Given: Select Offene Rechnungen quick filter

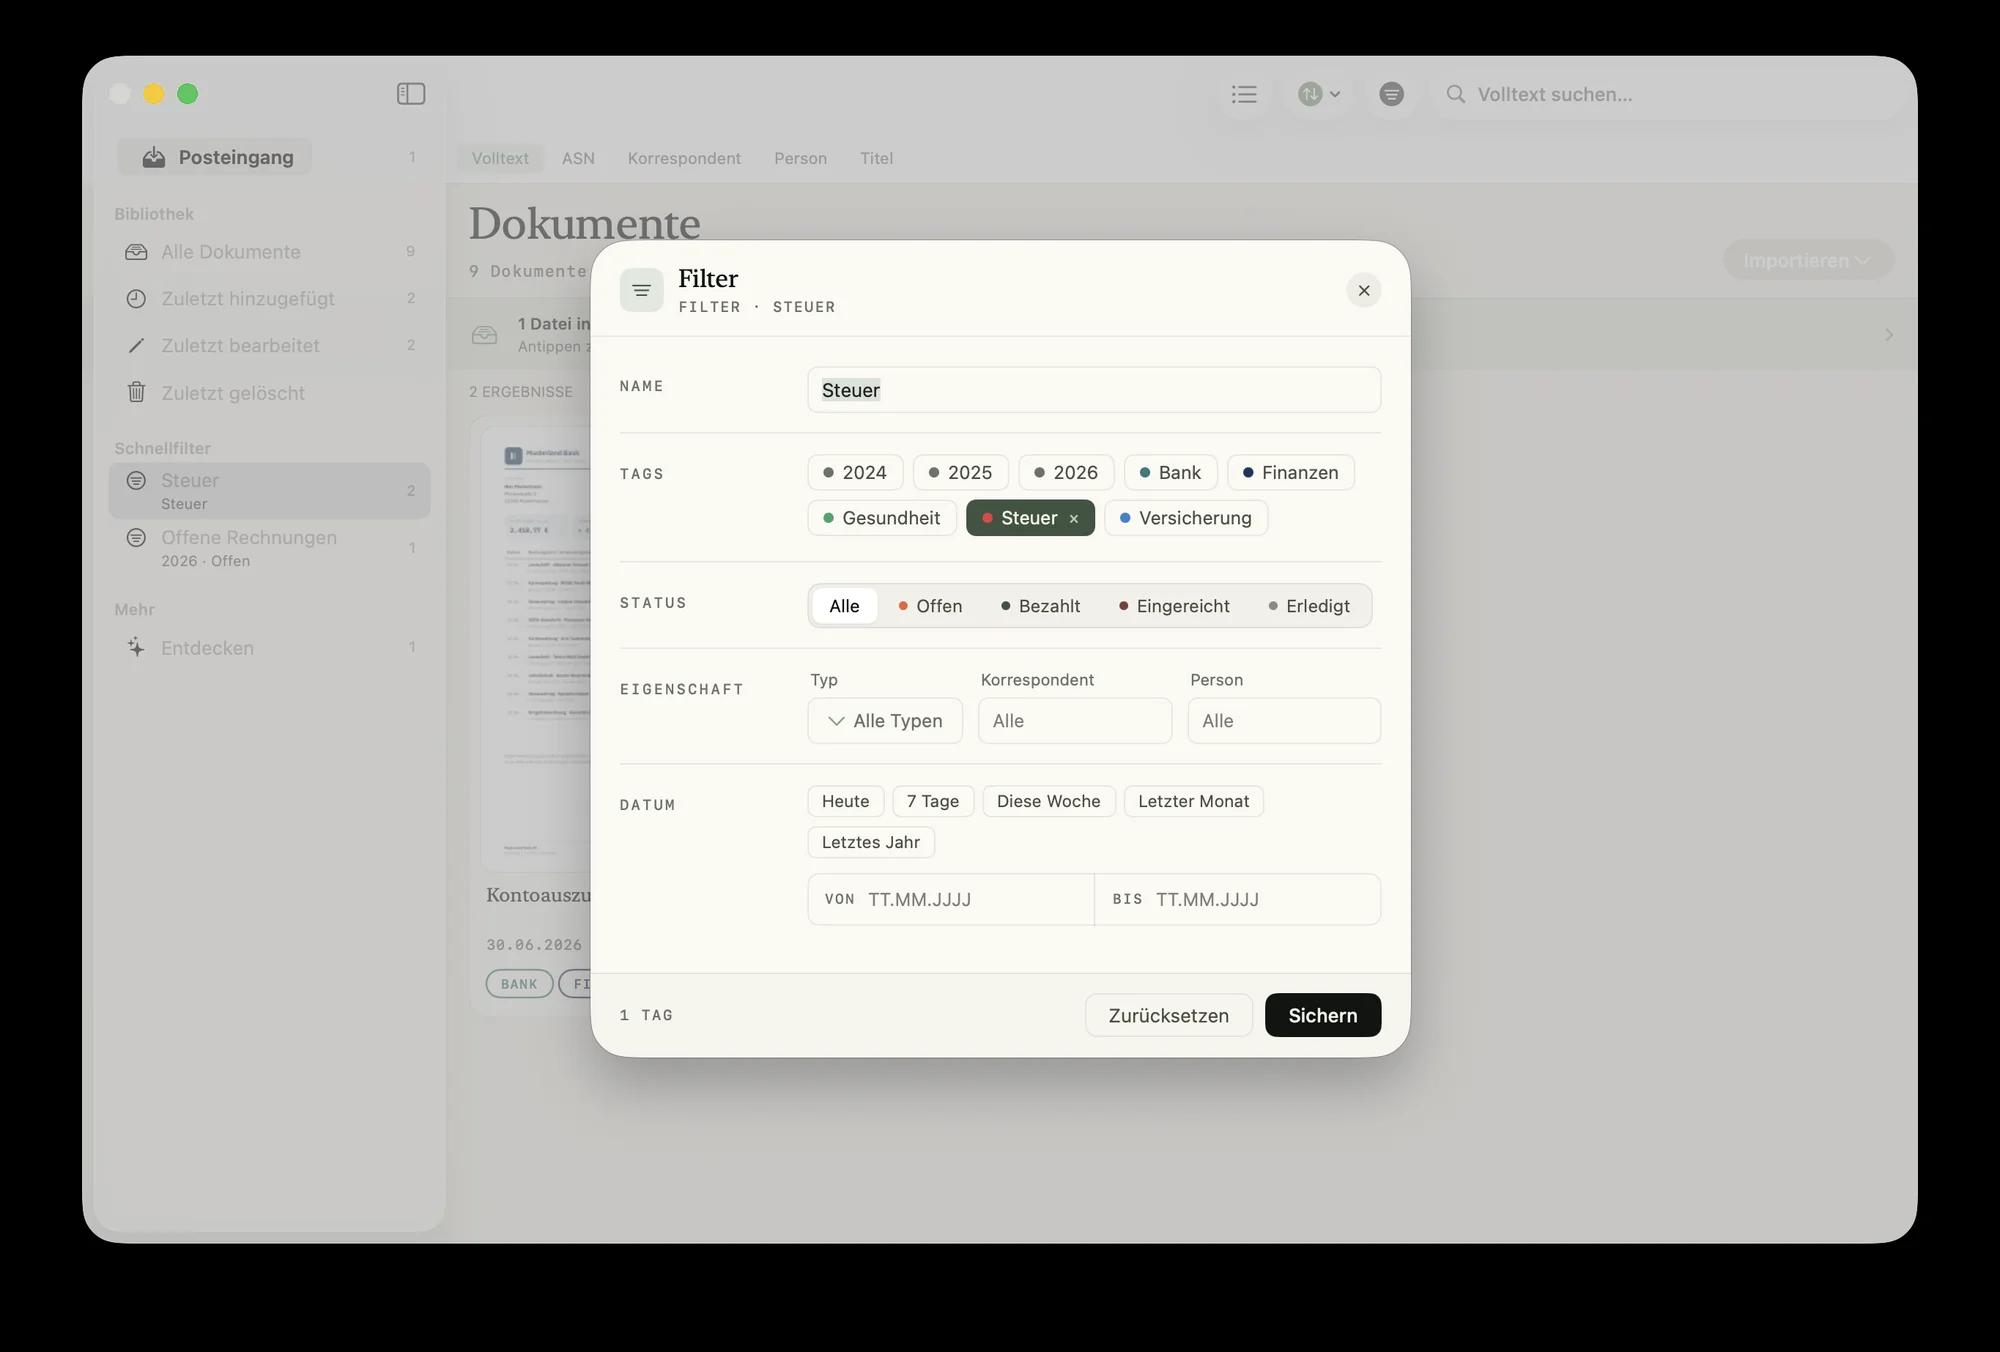Looking at the screenshot, I should tap(269, 548).
